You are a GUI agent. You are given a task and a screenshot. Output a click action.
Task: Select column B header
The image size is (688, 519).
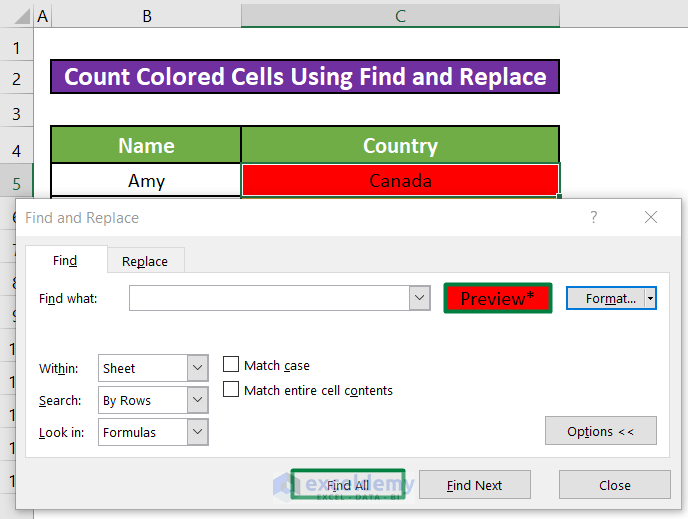click(x=147, y=16)
